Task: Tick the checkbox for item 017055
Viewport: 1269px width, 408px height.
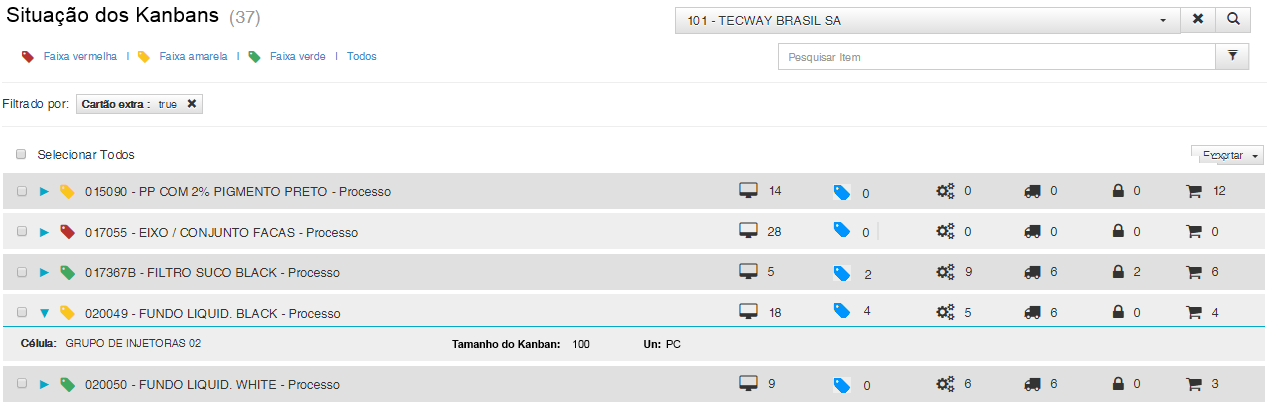Action: click(x=22, y=232)
